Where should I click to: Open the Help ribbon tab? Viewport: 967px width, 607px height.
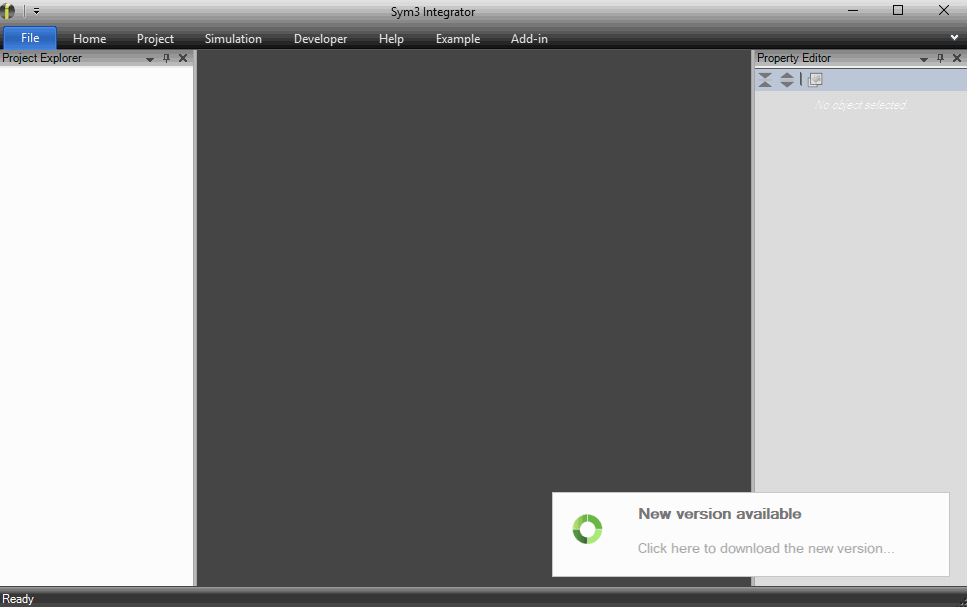pos(391,39)
